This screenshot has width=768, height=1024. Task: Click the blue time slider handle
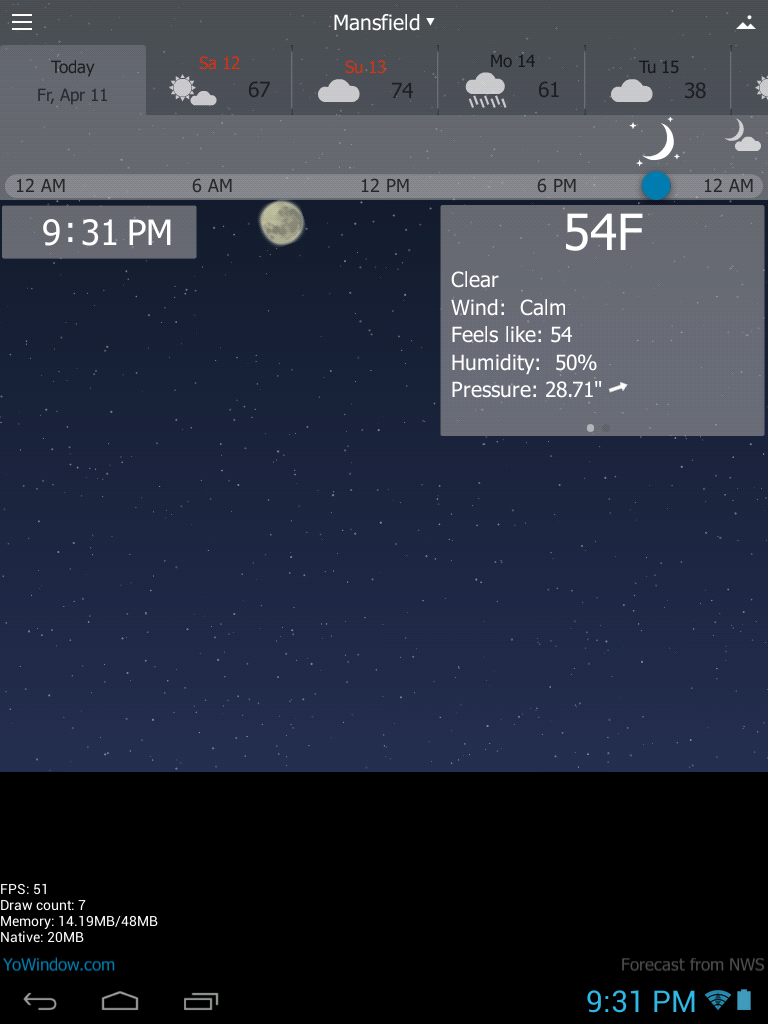tap(656, 186)
